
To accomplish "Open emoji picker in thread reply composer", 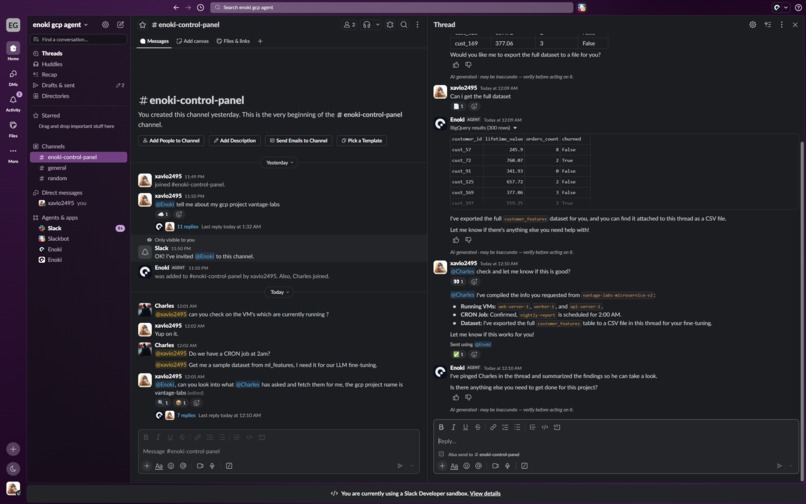I will tap(466, 466).
